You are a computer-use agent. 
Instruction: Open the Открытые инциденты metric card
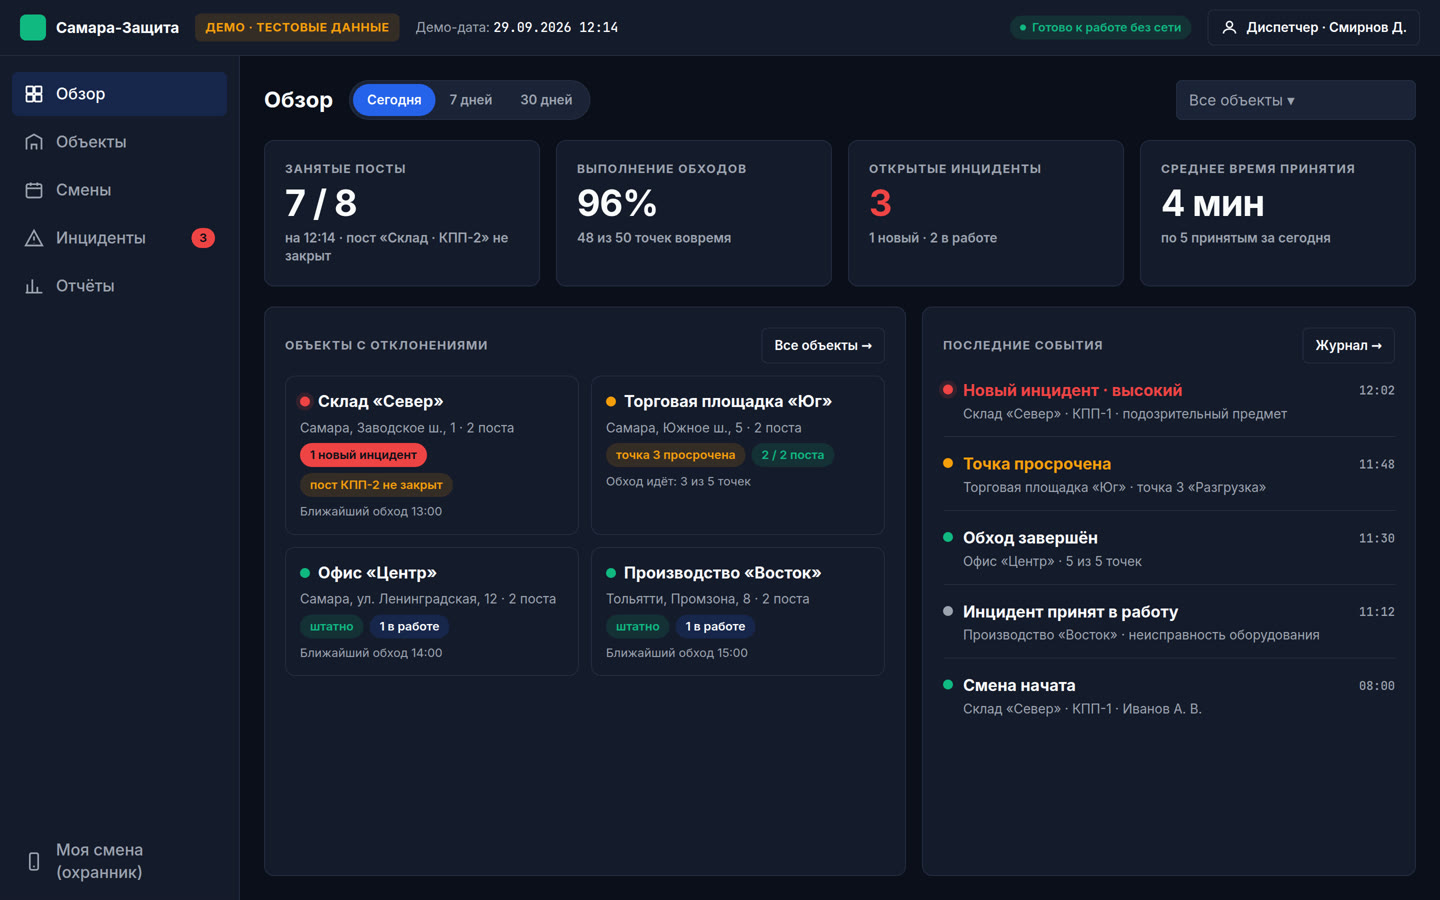pos(986,213)
